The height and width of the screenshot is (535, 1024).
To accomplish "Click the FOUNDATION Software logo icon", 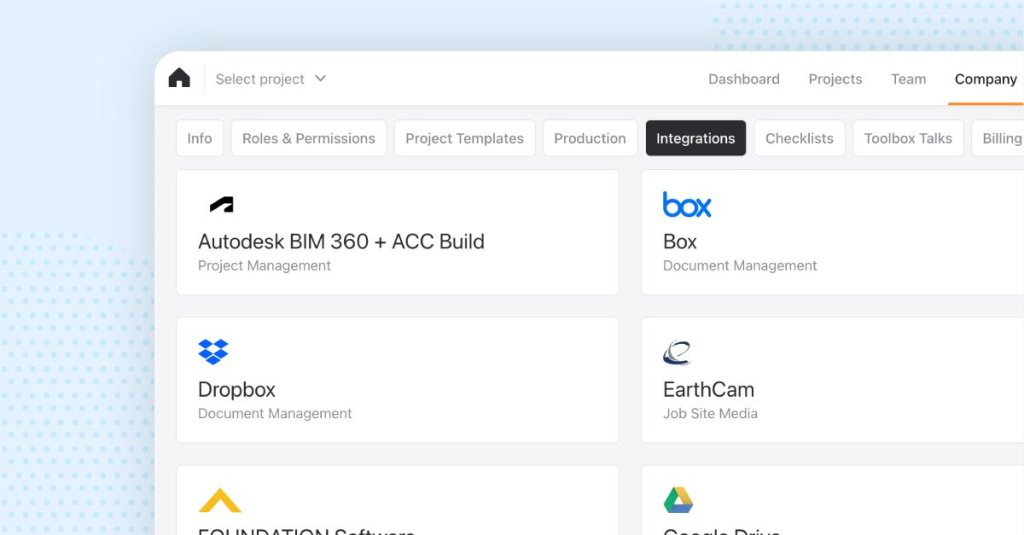I will click(x=220, y=500).
